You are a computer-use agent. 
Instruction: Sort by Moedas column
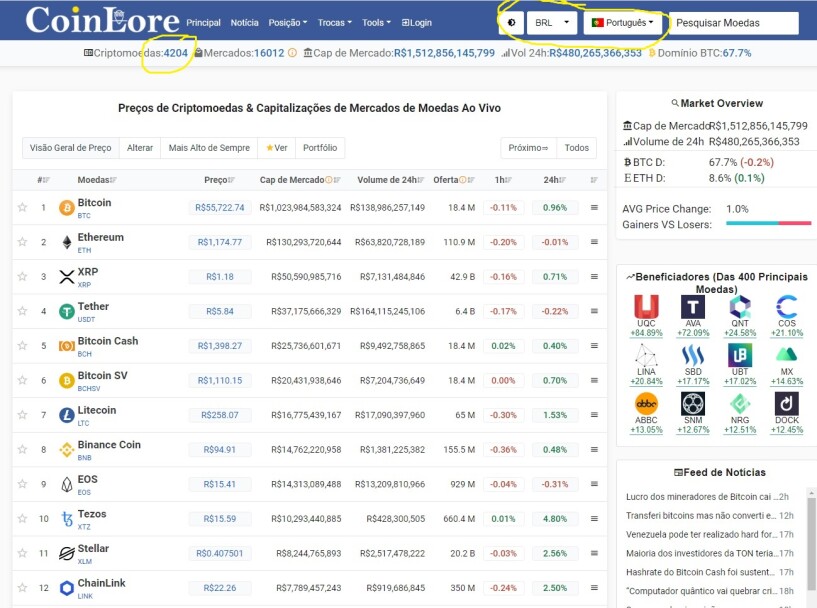[x=97, y=180]
